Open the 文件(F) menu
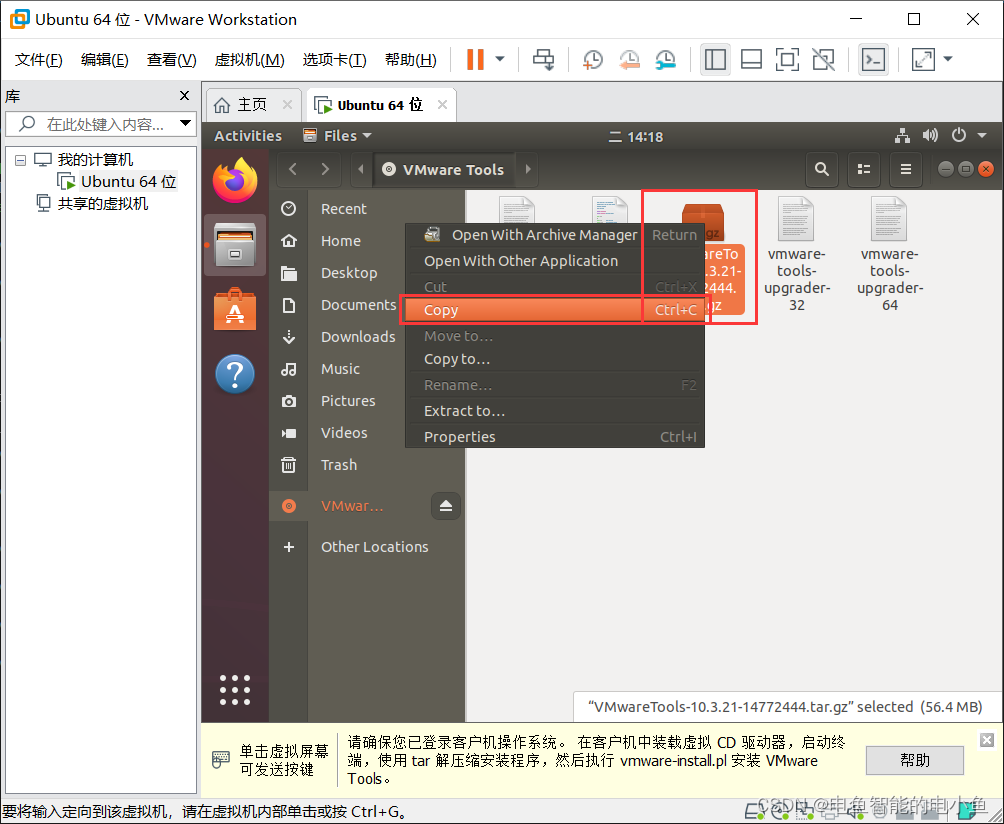The image size is (1004, 824). pyautogui.click(x=38, y=60)
